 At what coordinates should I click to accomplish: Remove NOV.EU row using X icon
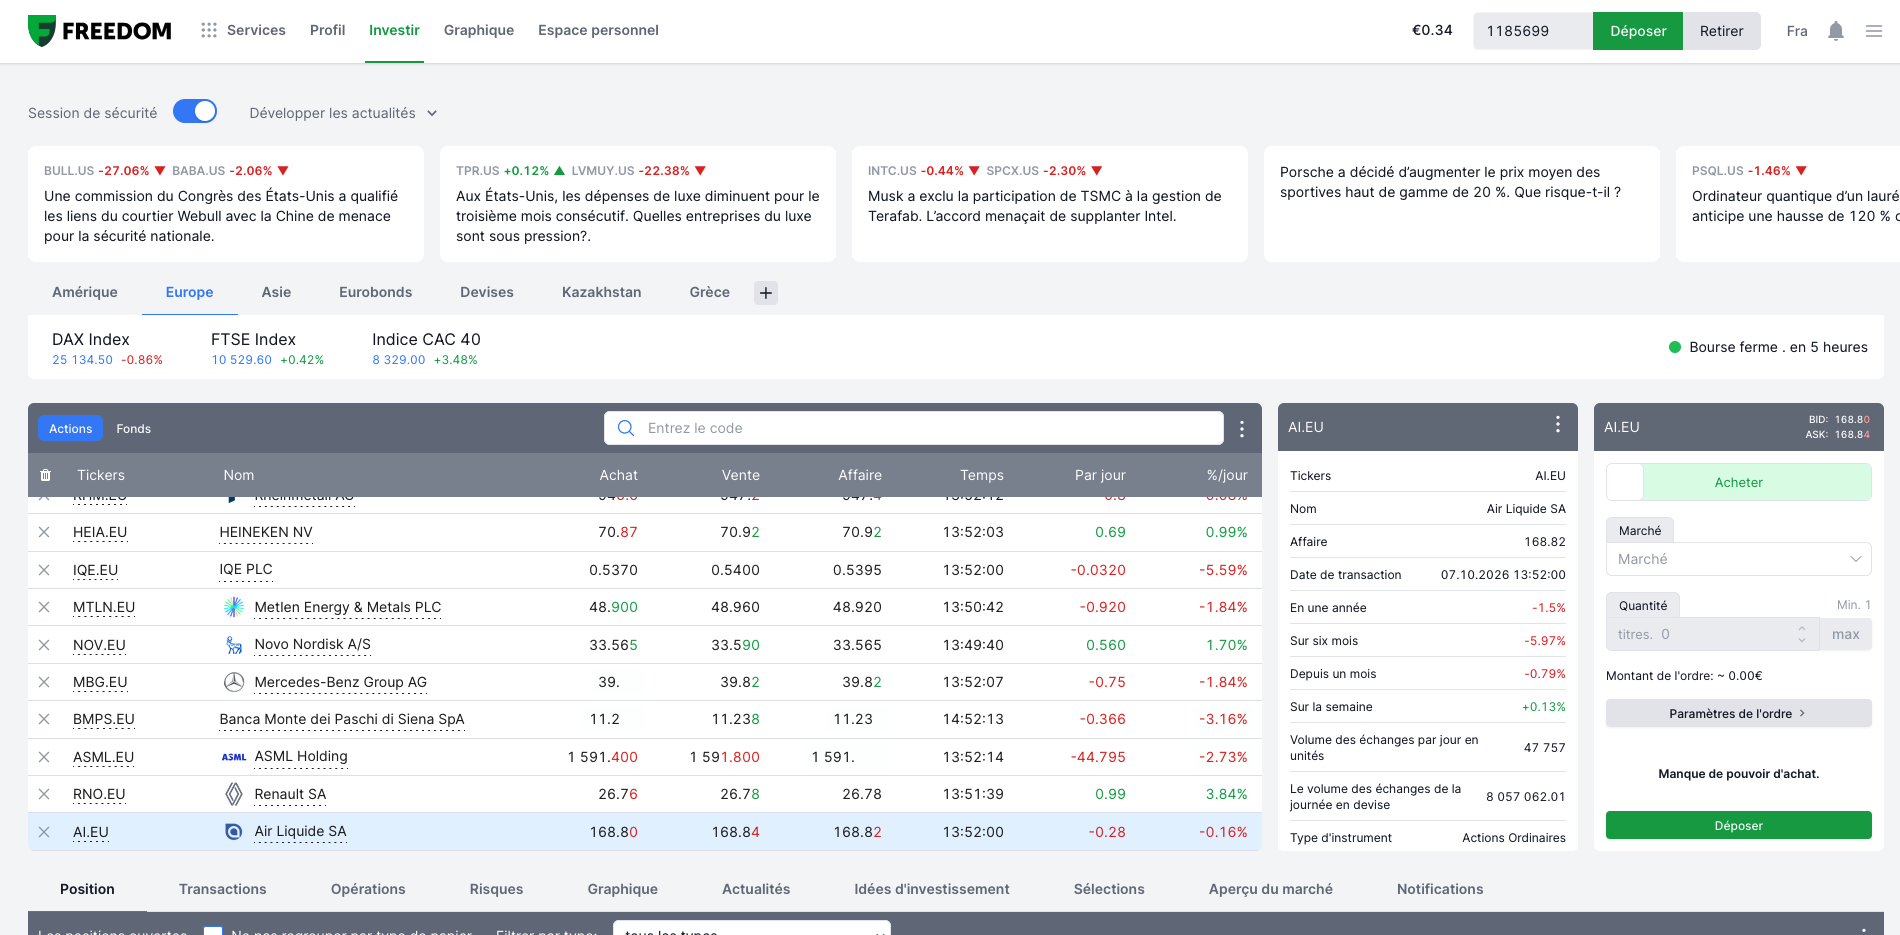44,645
